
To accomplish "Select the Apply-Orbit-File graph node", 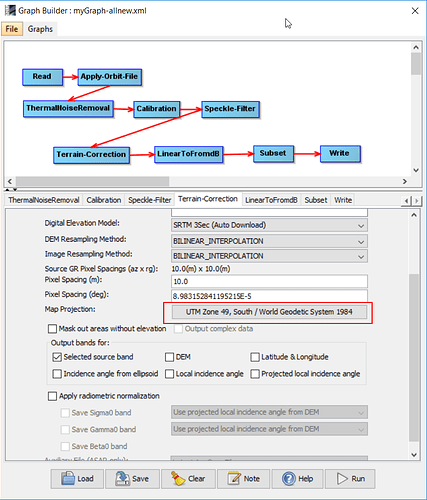I will [110, 77].
